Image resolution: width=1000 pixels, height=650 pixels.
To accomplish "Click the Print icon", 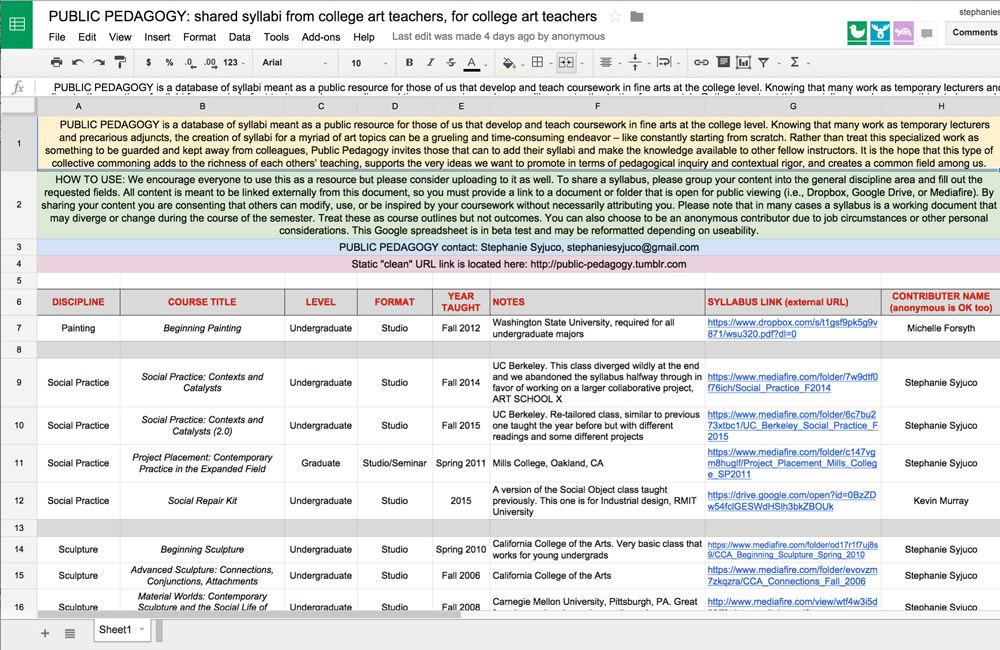I will 57,62.
